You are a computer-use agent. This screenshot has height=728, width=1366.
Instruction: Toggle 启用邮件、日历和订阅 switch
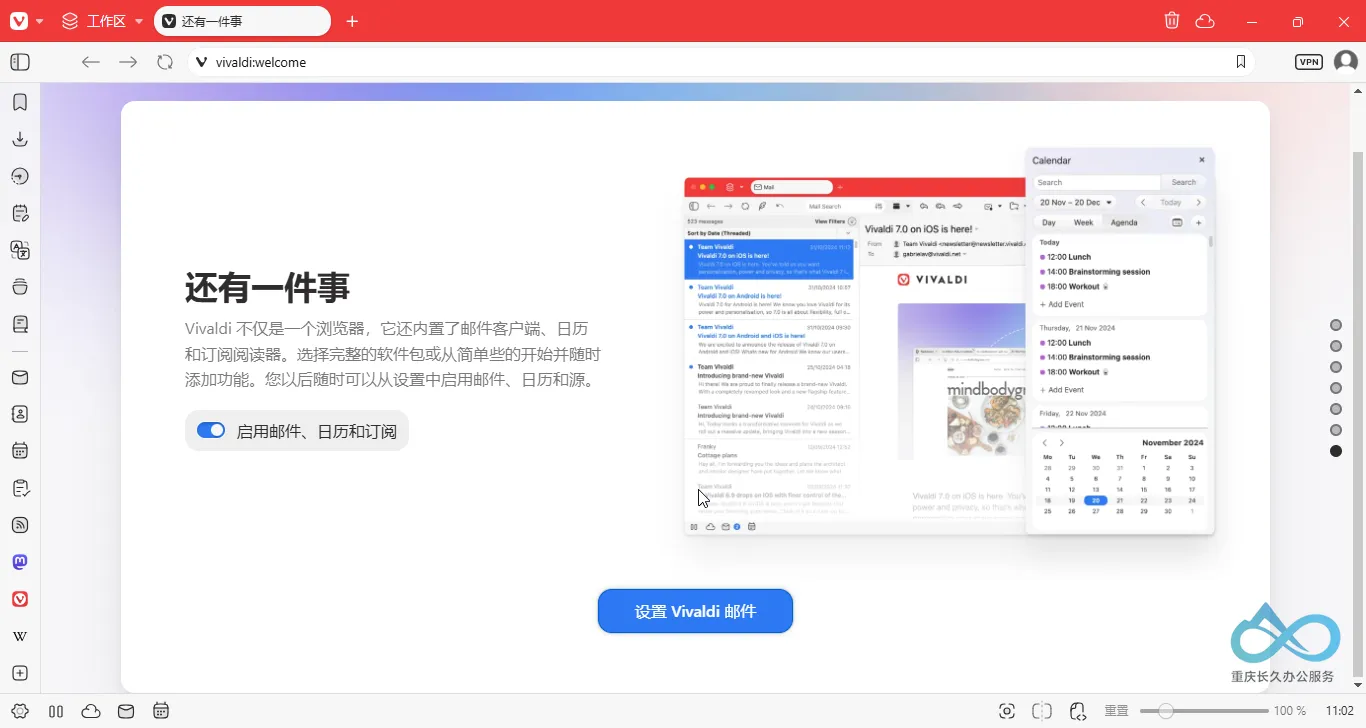click(x=211, y=431)
